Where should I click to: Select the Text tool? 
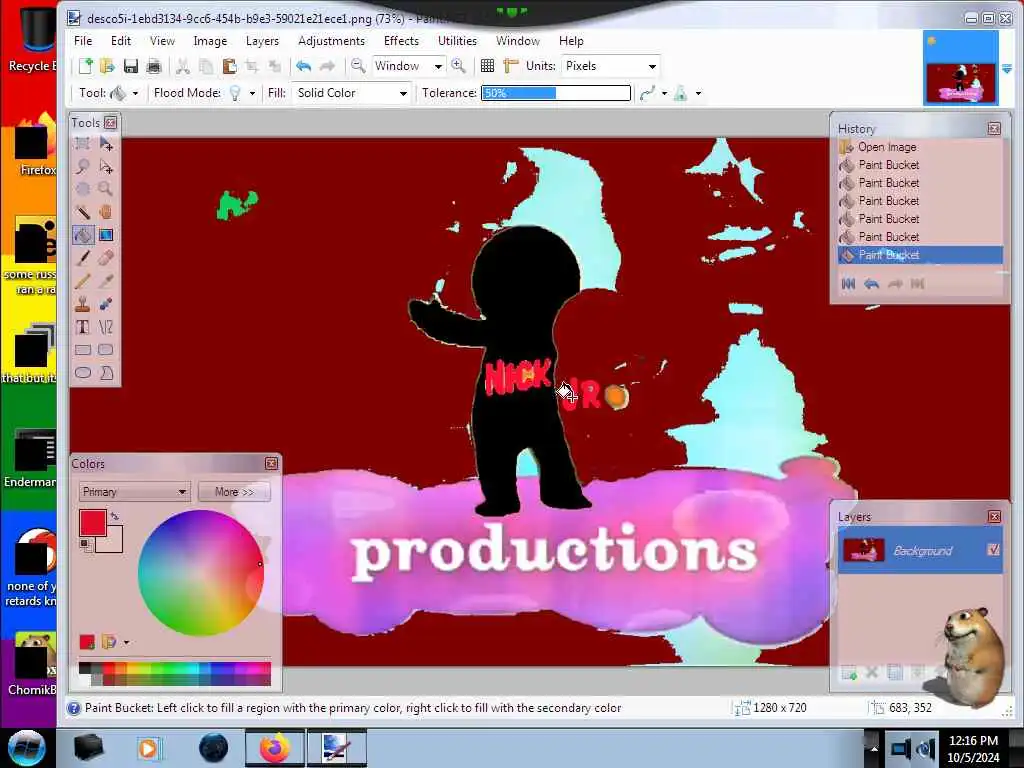(x=83, y=327)
